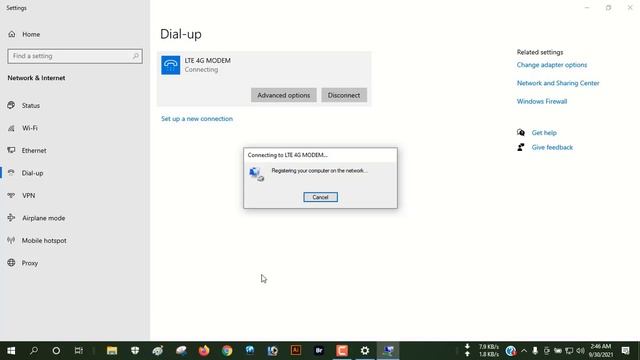Open Windows Firewall link

(542, 101)
